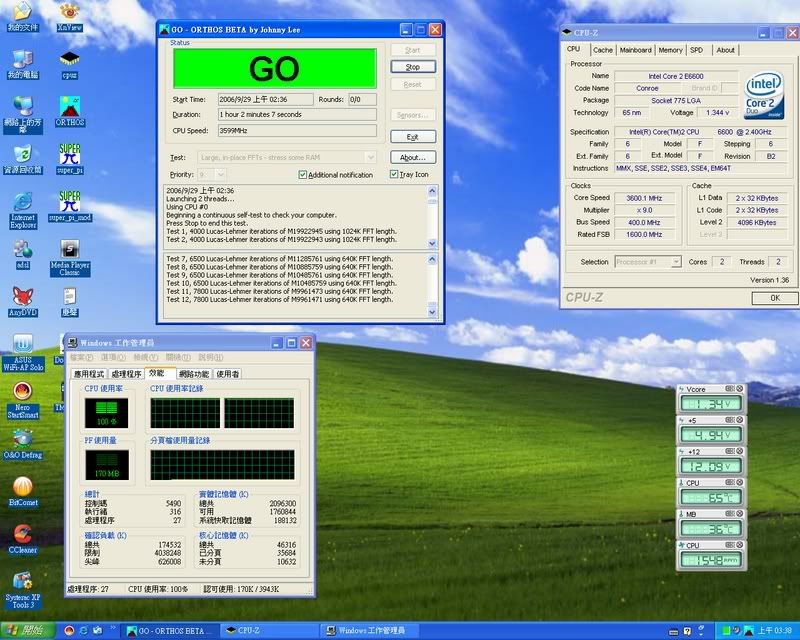Click the ORTHOS tray icon in system tray
Image resolution: width=800 pixels, height=640 pixels.
point(748,631)
